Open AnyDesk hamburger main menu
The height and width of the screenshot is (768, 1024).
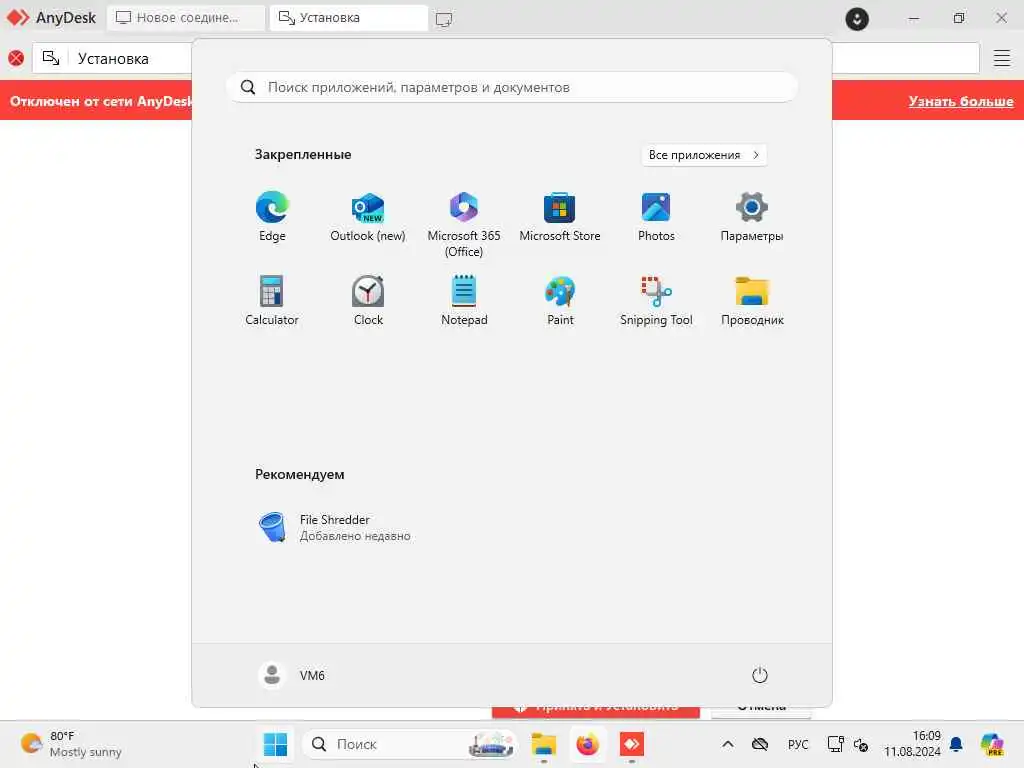tap(1002, 58)
